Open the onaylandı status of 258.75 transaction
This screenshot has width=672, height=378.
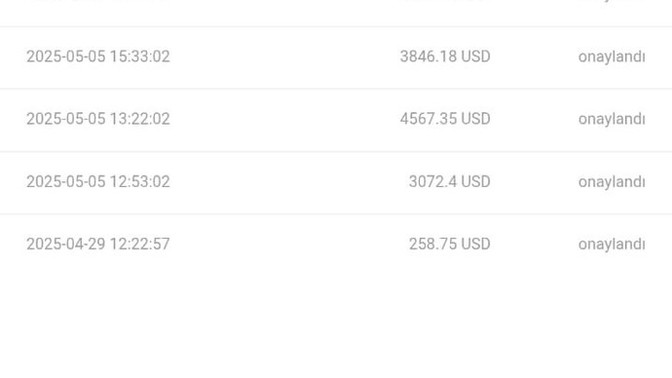coord(612,244)
